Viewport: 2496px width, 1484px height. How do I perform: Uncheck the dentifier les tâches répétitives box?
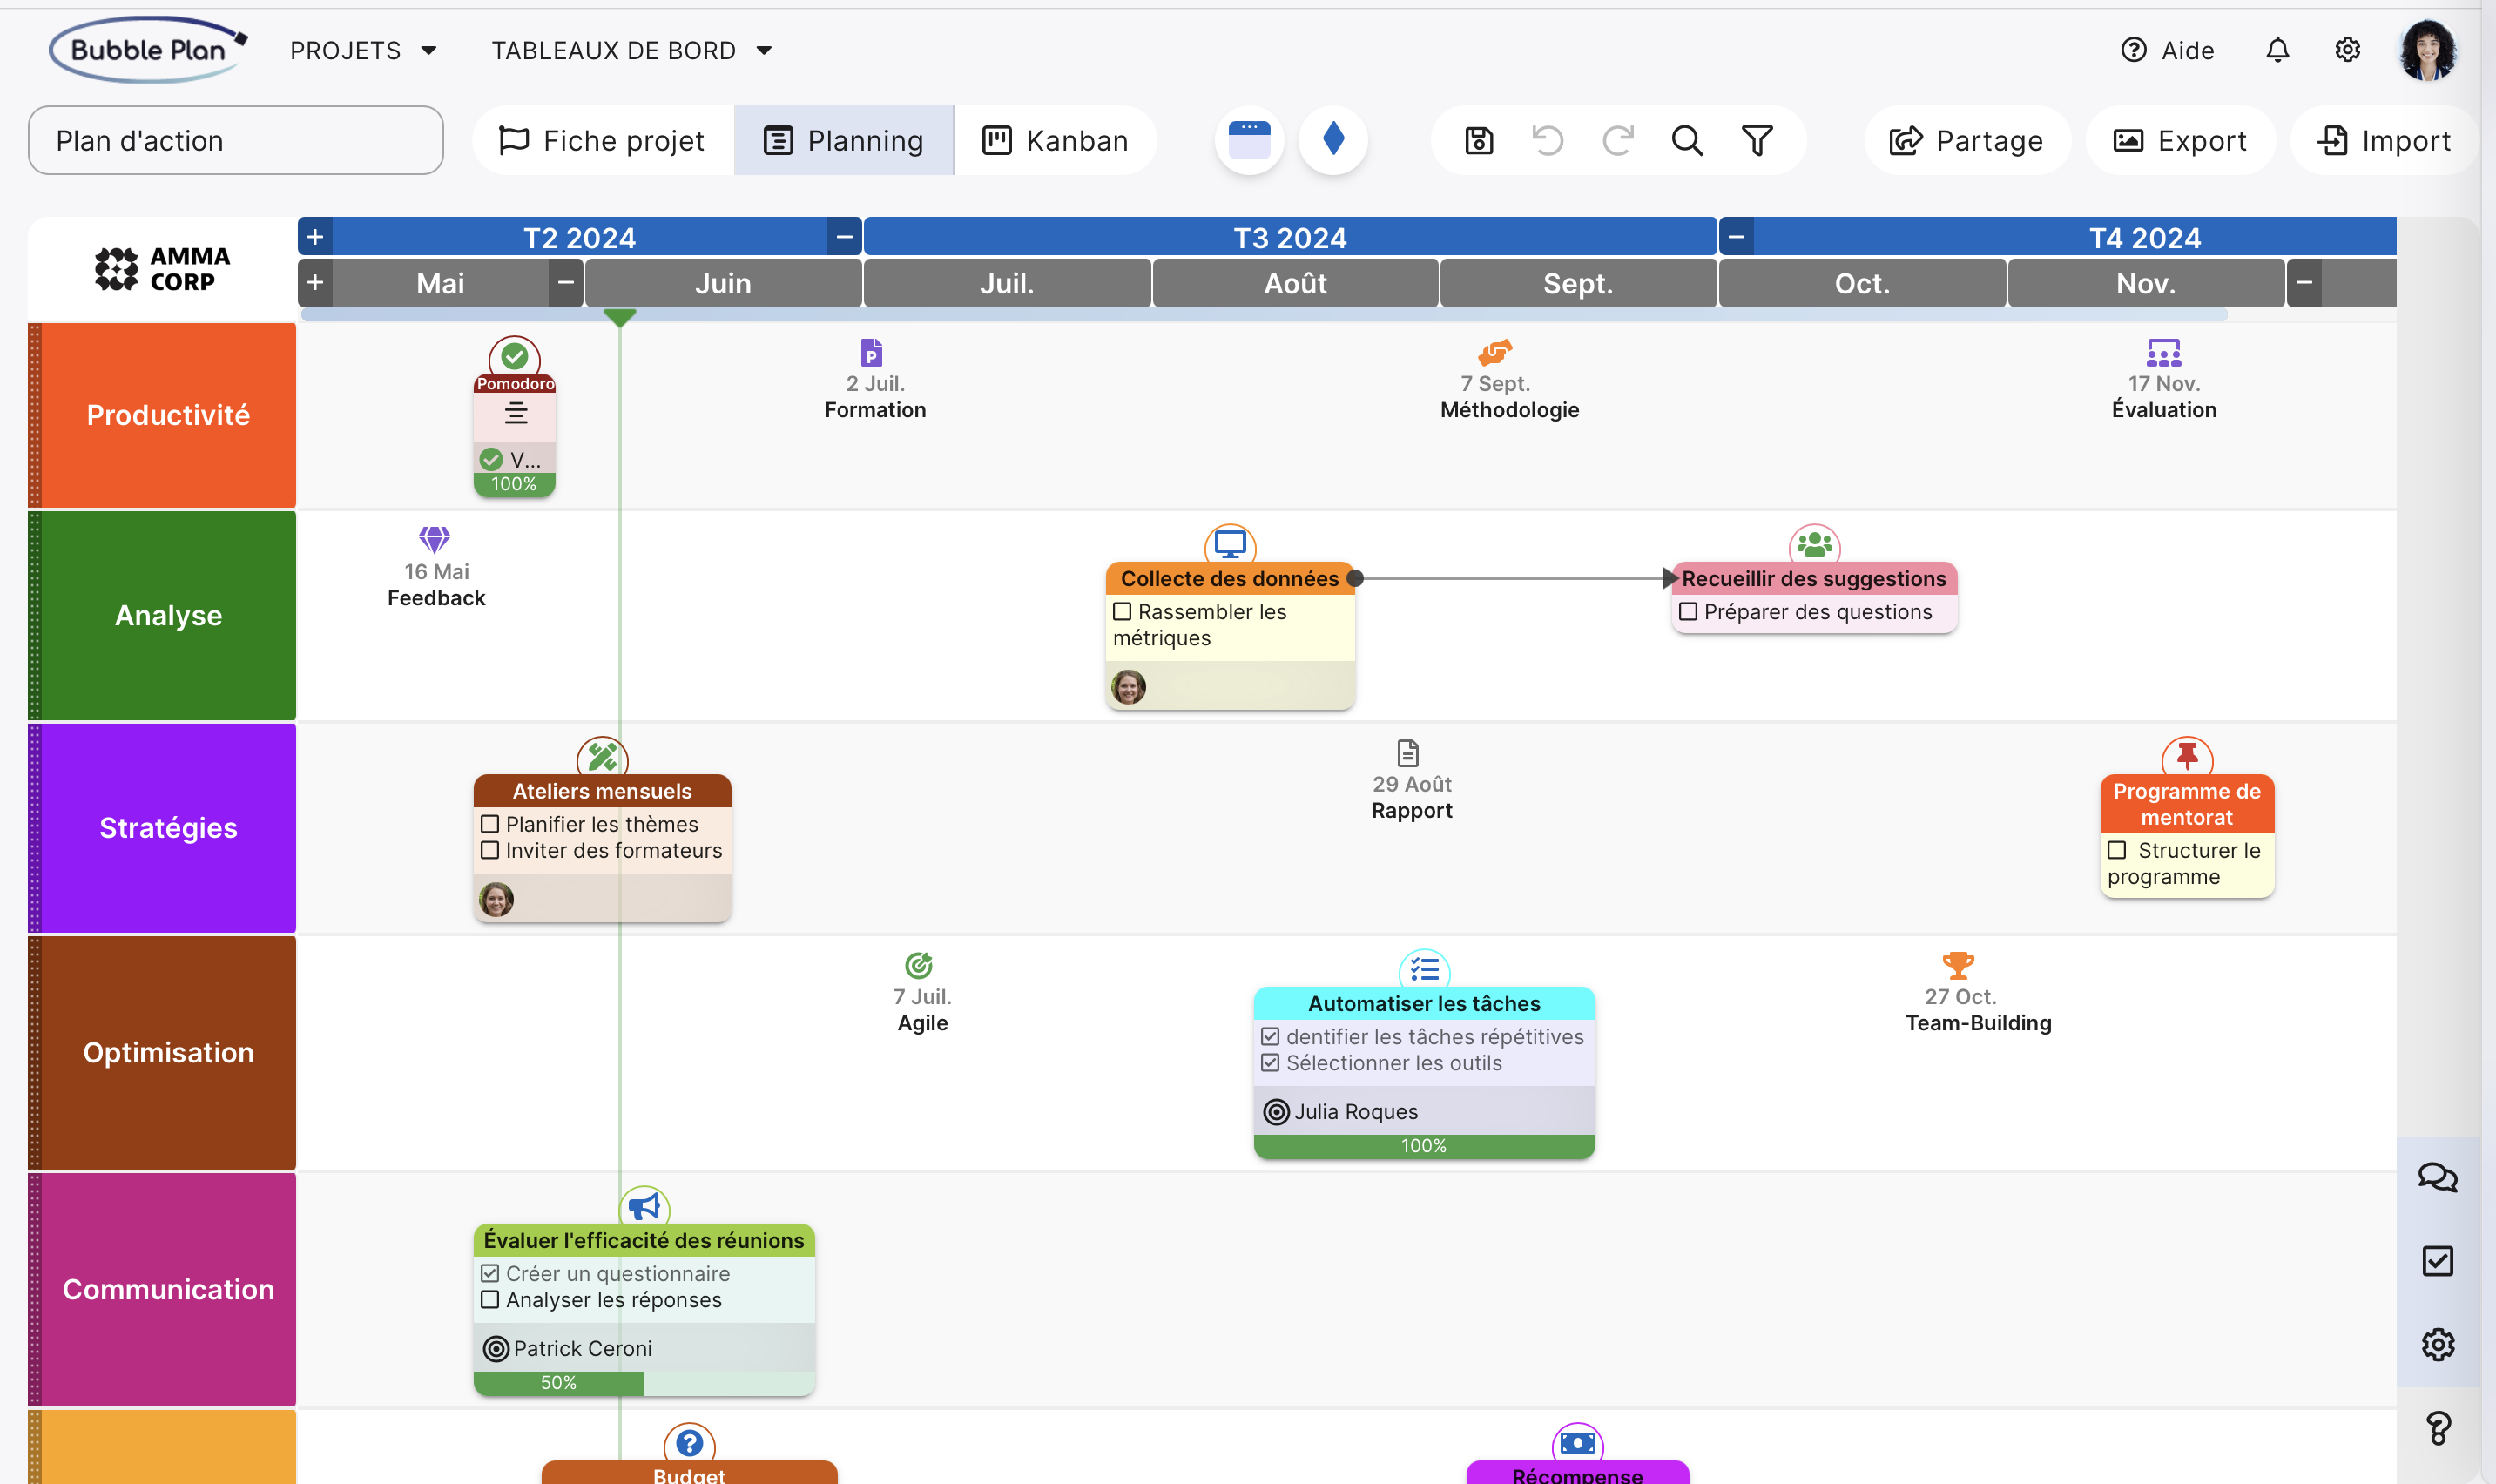[1270, 1037]
